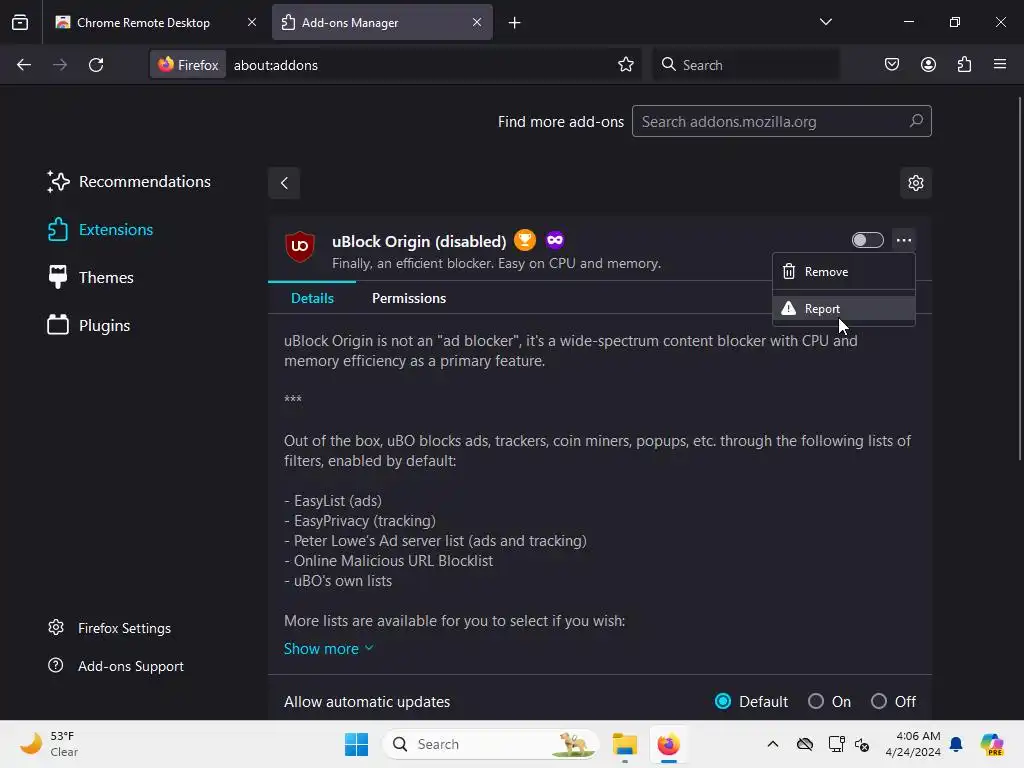Open Windows Start menu
This screenshot has width=1024, height=768.
pyautogui.click(x=357, y=744)
